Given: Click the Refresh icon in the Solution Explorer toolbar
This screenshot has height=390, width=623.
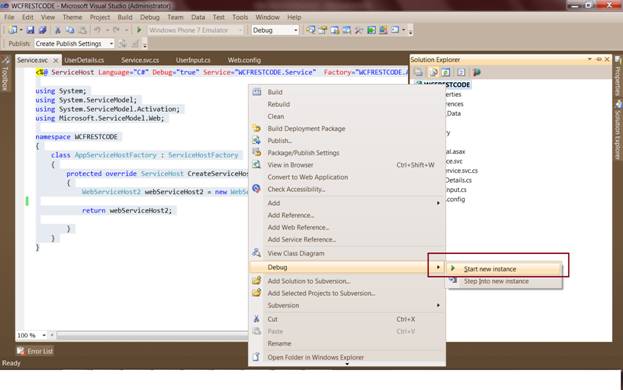Looking at the screenshot, I should tap(446, 72).
